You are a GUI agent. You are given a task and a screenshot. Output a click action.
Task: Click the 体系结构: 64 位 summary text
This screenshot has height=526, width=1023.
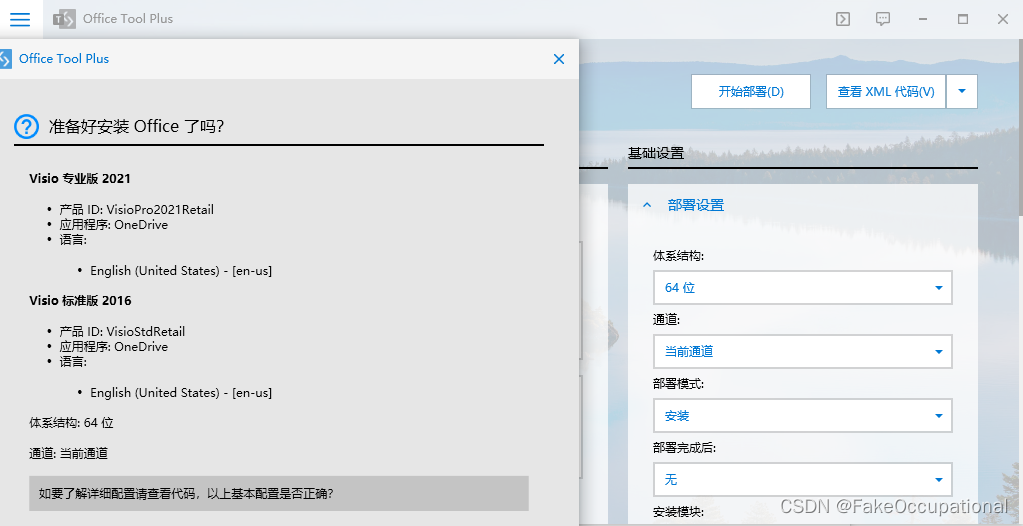(x=71, y=423)
